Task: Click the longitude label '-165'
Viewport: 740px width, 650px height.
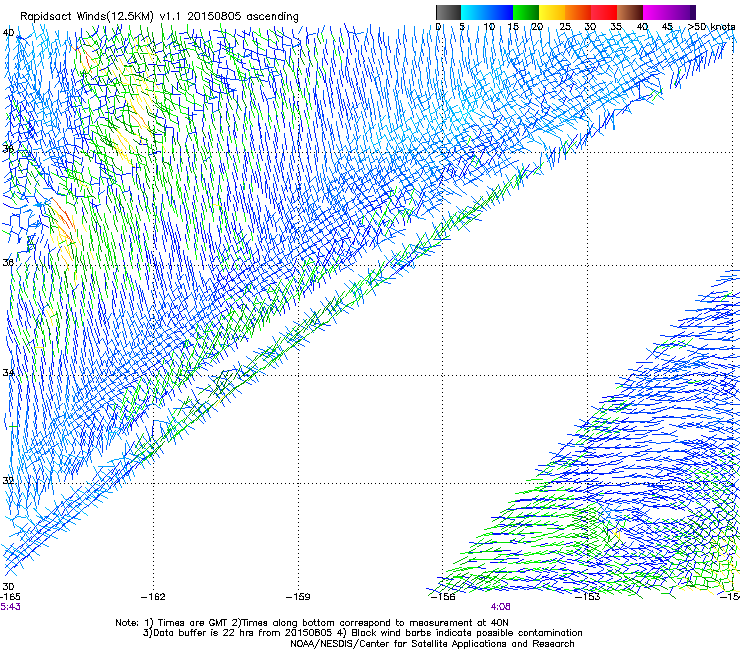Action: point(10,597)
